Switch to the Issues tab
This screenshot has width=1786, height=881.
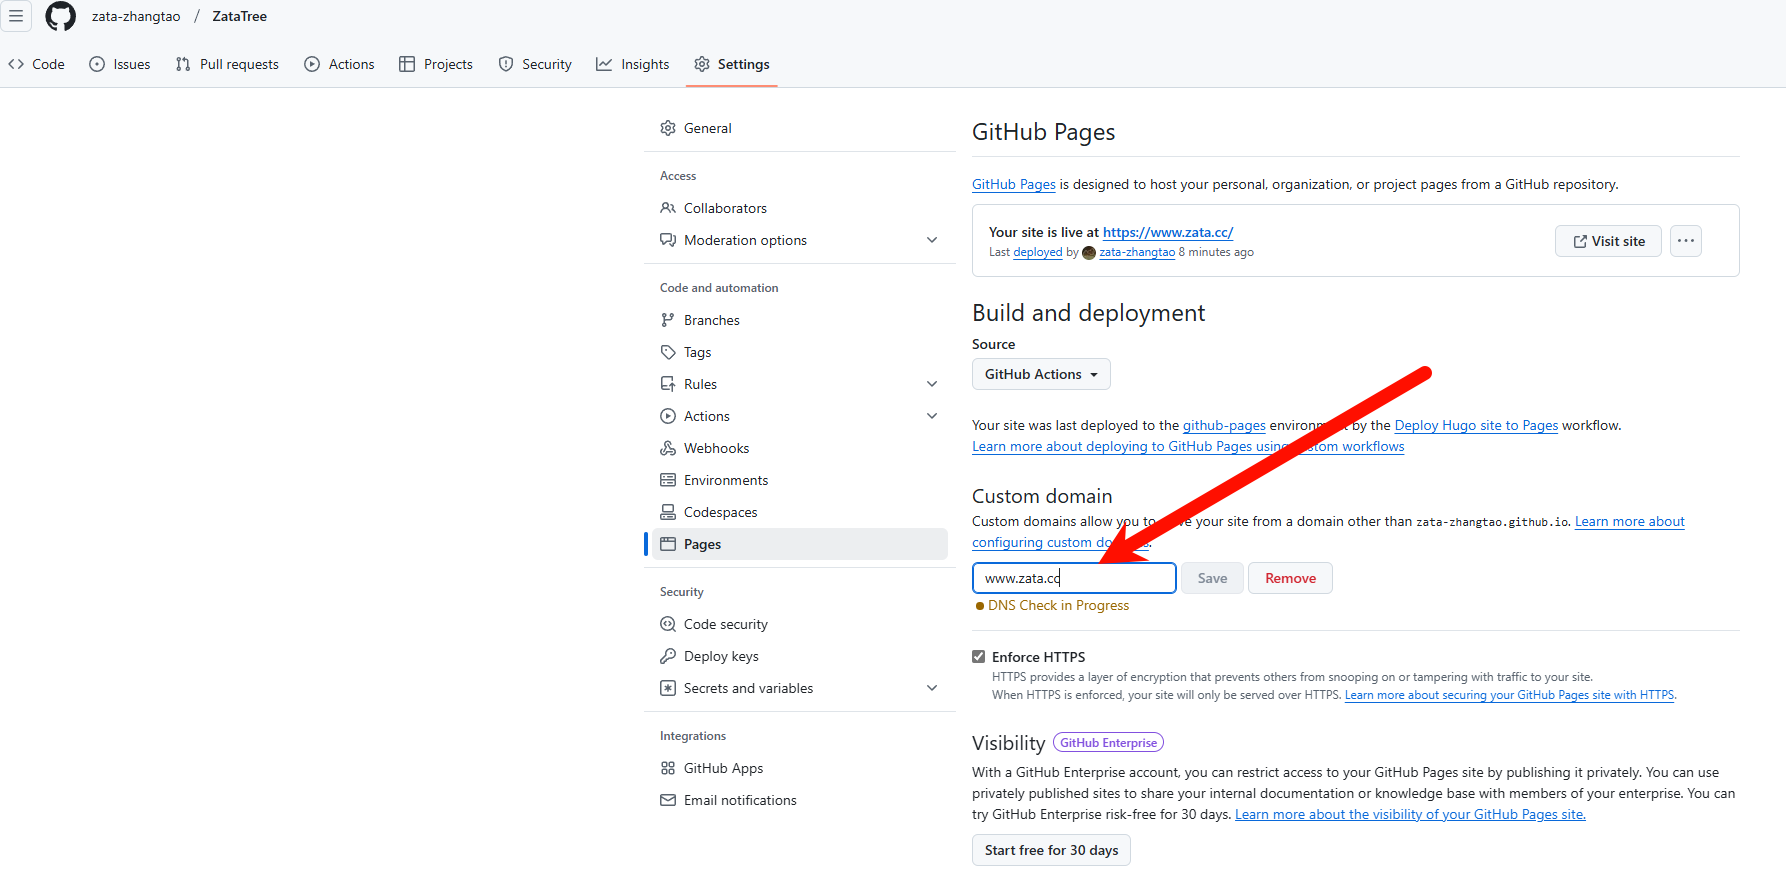(x=120, y=64)
